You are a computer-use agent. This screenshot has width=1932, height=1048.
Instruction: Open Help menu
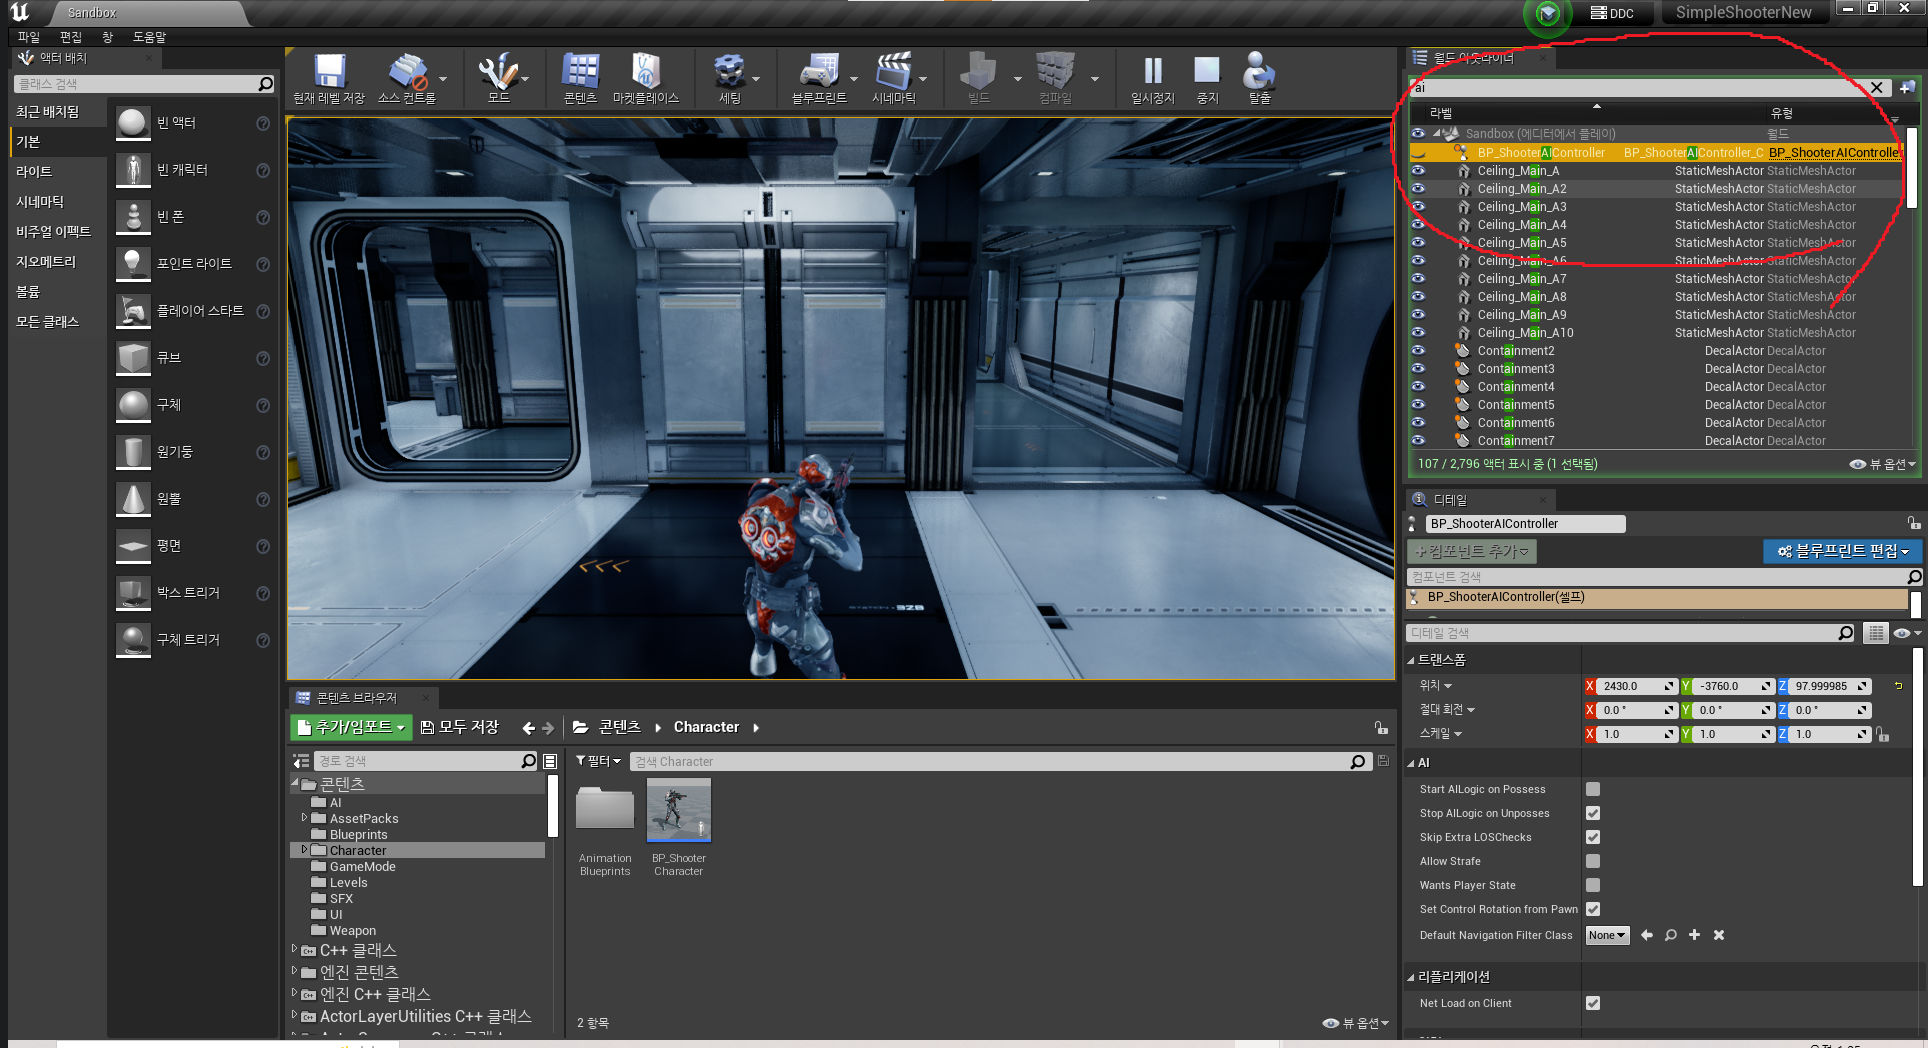[150, 37]
